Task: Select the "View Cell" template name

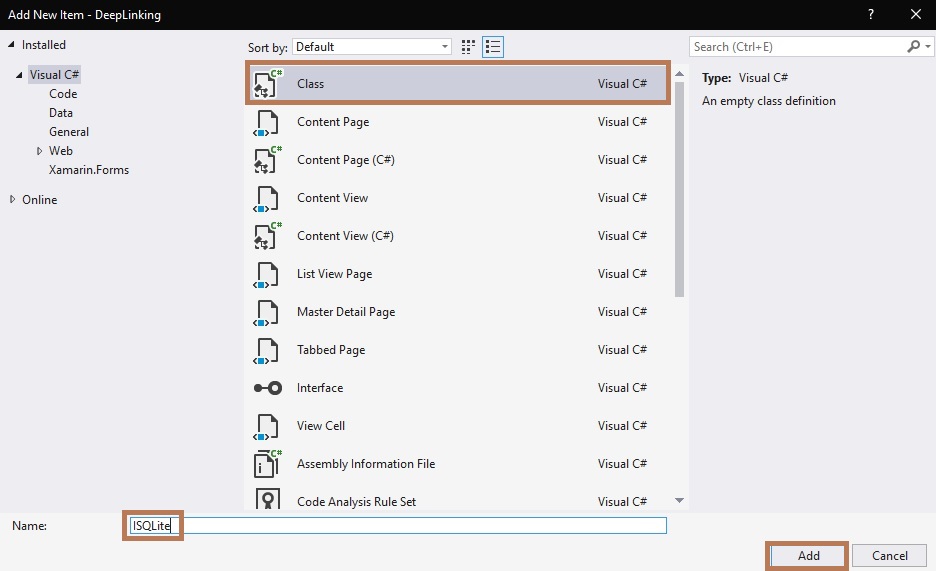Action: point(321,426)
